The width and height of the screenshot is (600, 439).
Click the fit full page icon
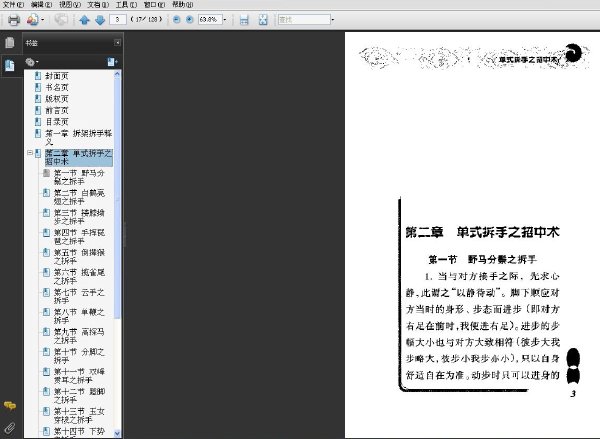(263, 20)
